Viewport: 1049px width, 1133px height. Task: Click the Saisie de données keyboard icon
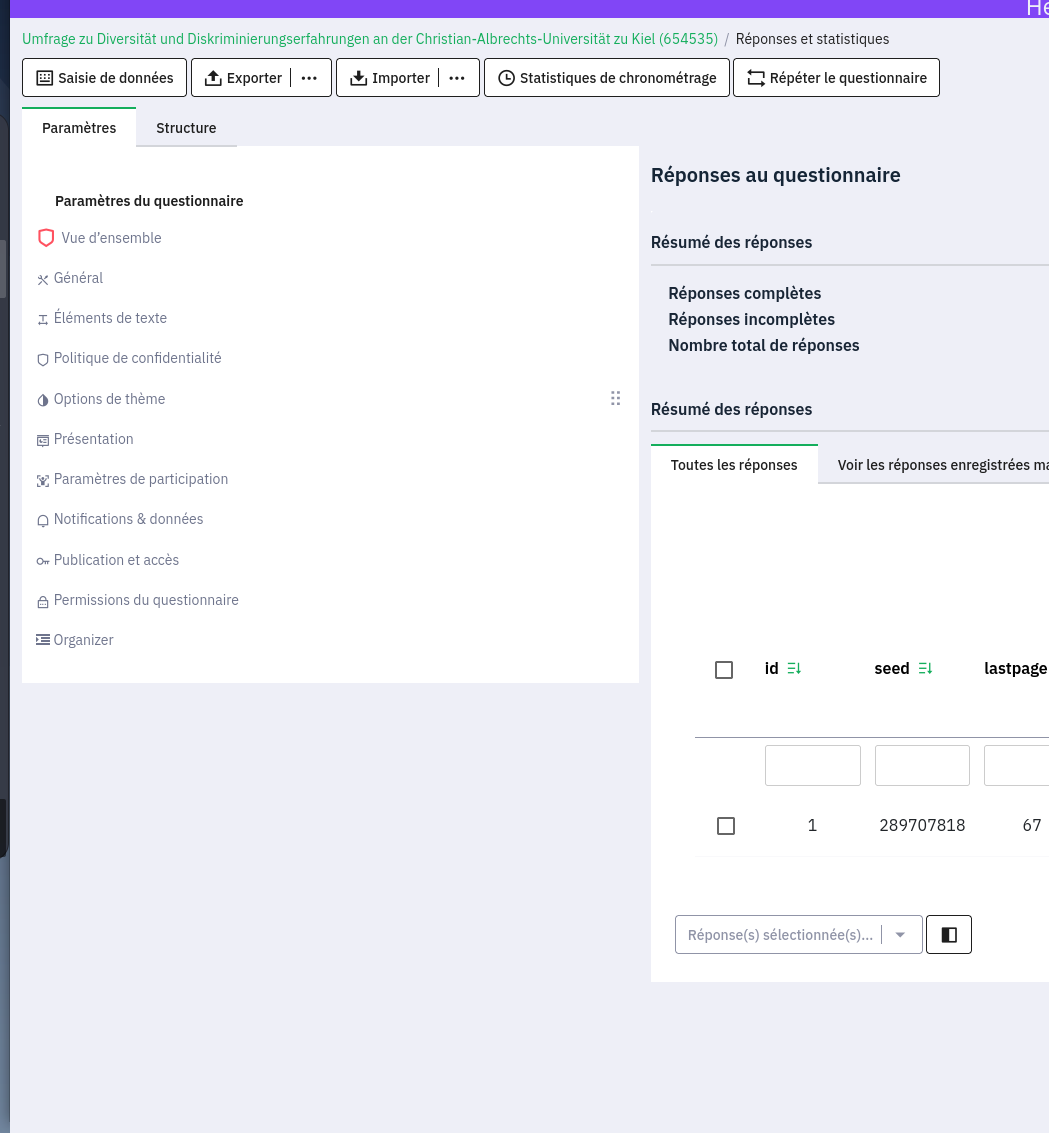click(x=45, y=78)
